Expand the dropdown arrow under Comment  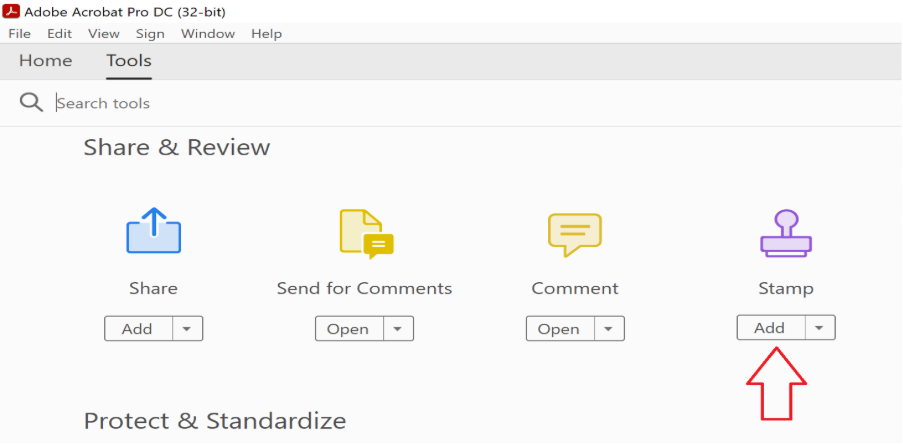[x=609, y=329]
